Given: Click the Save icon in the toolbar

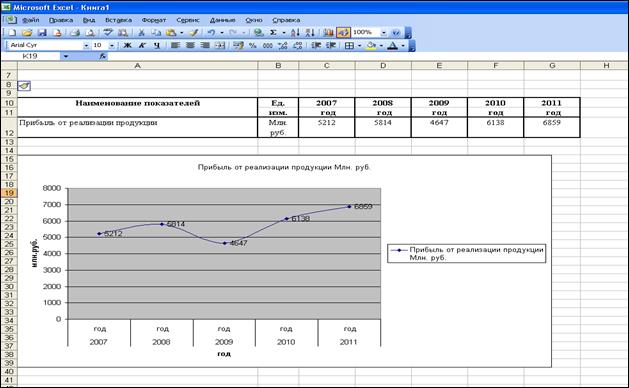Looking at the screenshot, I should [x=42, y=33].
